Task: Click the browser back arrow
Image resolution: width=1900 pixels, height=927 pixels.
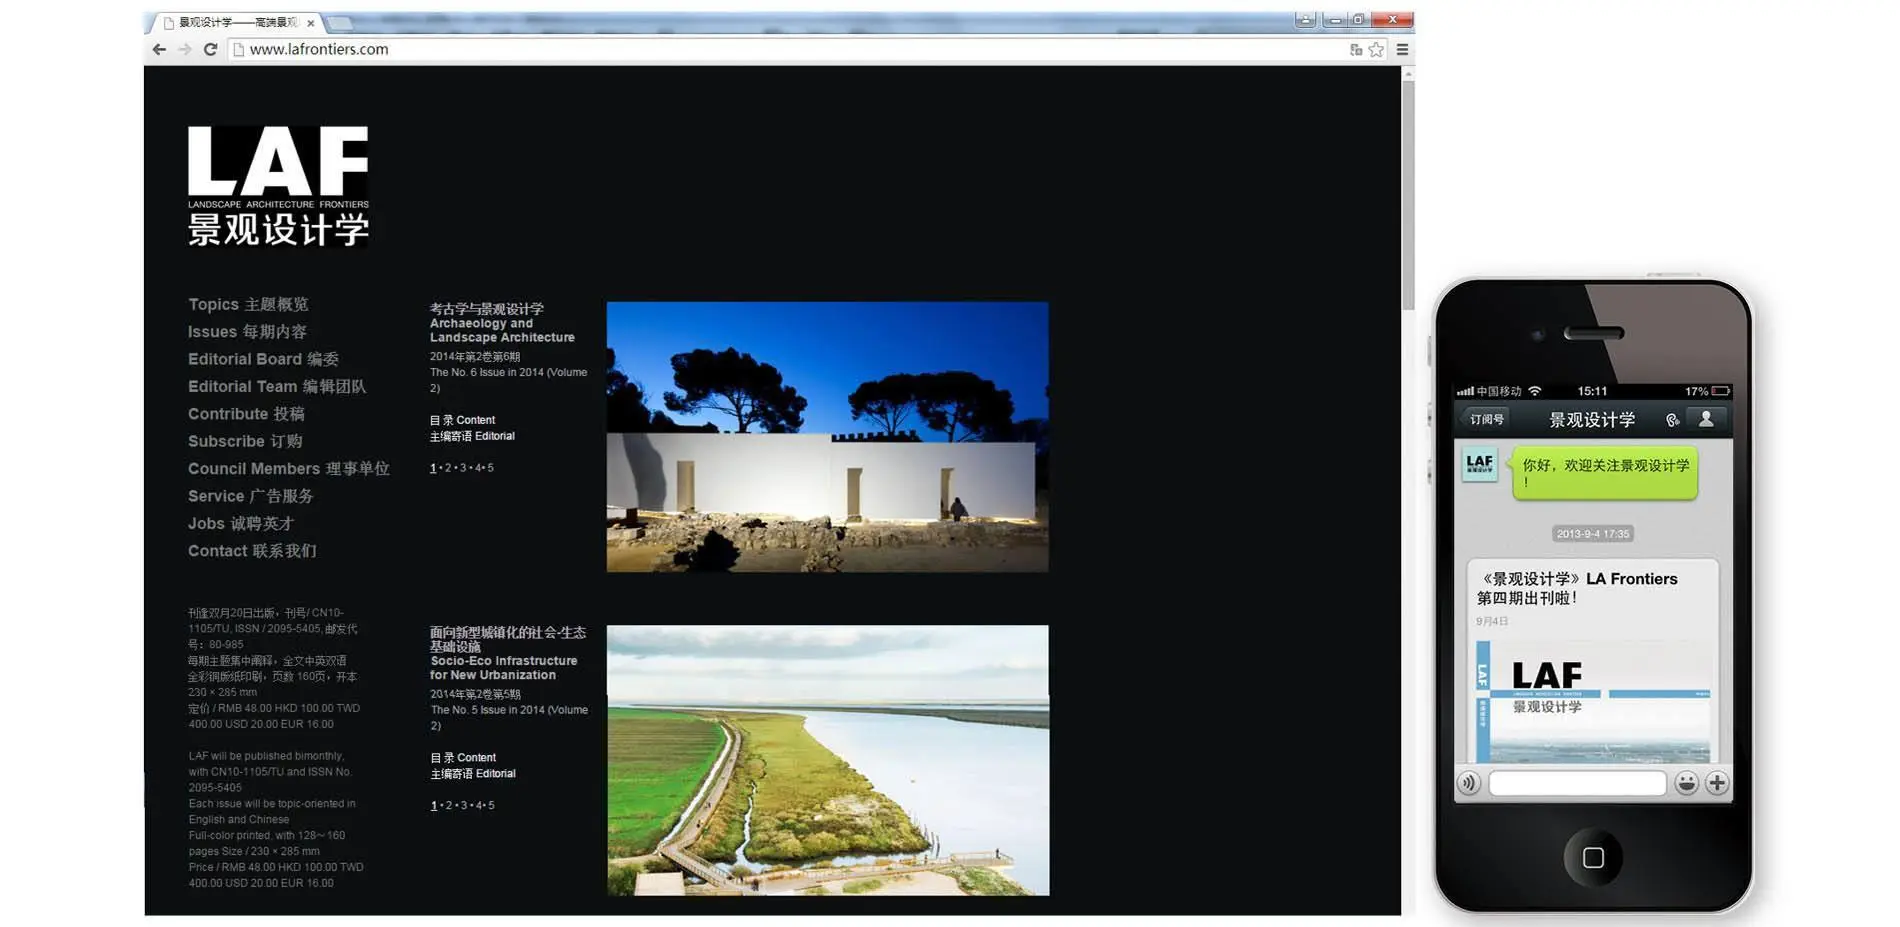Action: pyautogui.click(x=159, y=49)
